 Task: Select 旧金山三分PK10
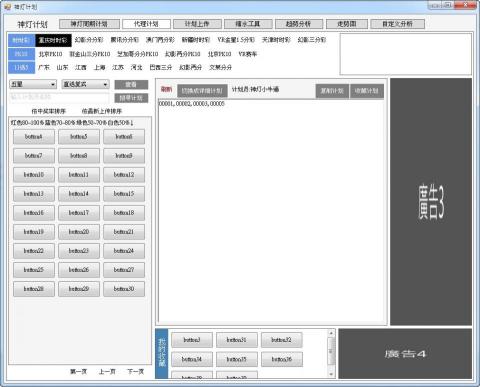90,54
